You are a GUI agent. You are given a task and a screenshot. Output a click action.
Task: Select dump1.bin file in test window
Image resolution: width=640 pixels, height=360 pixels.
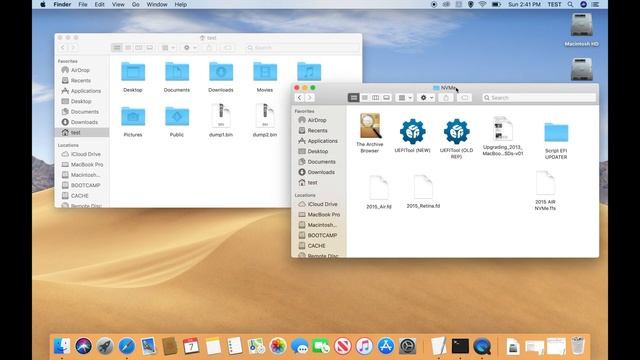[221, 116]
